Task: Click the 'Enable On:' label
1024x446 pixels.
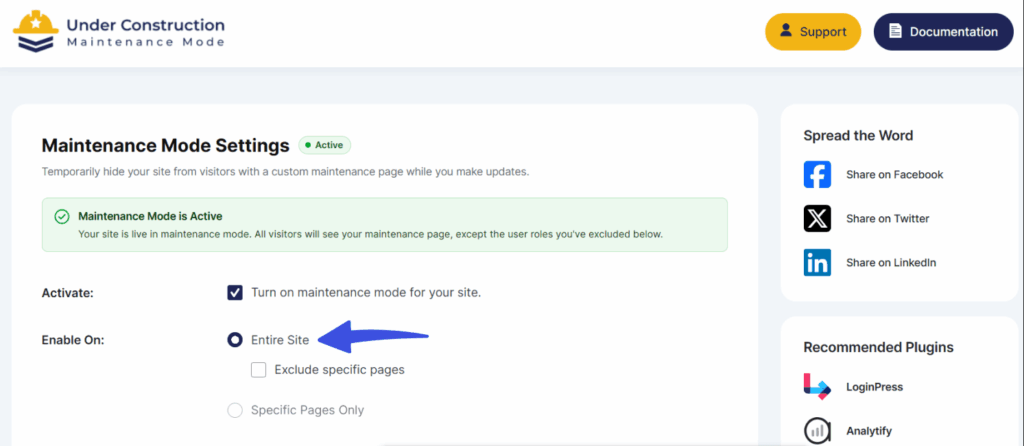Action: click(x=73, y=340)
